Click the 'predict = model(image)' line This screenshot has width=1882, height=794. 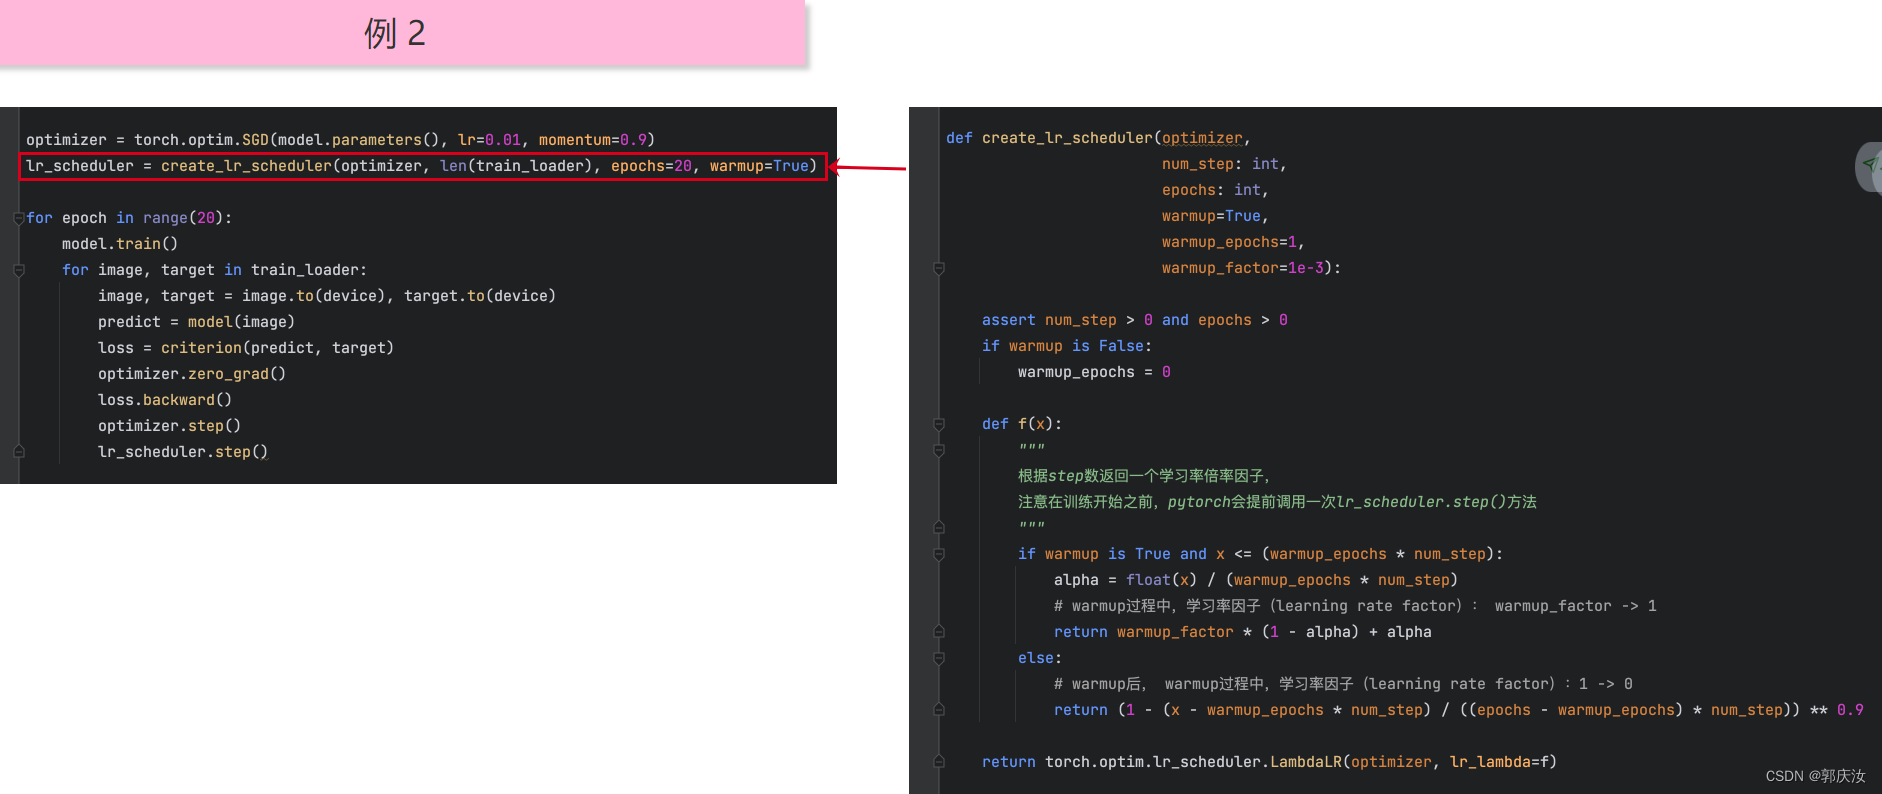coord(196,322)
